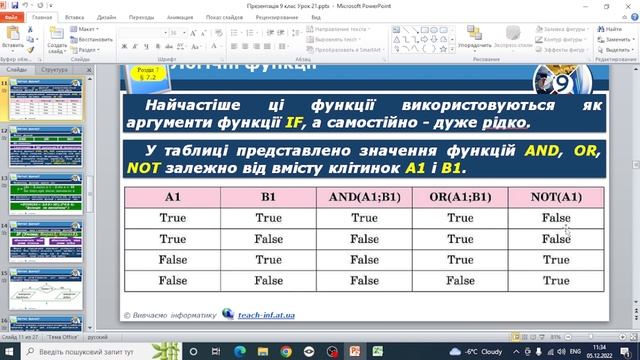640x360 pixels.
Task: Minimize the ribbon with caret icon
Action: point(624,17)
